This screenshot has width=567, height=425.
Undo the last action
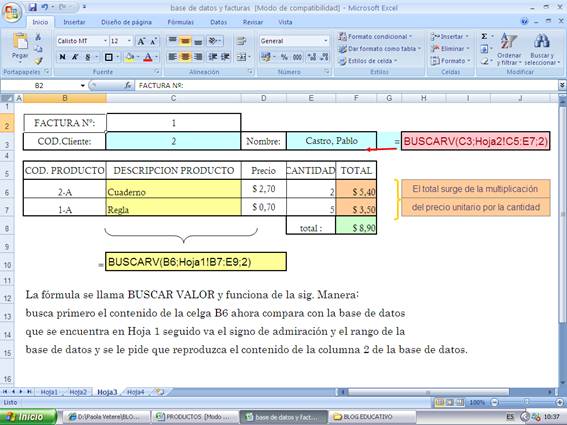coord(45,7)
